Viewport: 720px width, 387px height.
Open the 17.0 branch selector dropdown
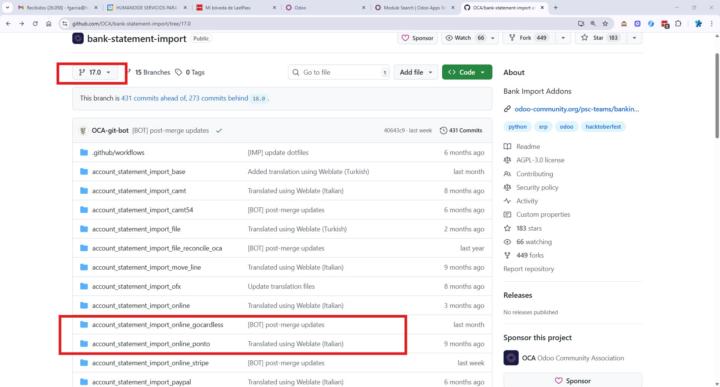94,73
